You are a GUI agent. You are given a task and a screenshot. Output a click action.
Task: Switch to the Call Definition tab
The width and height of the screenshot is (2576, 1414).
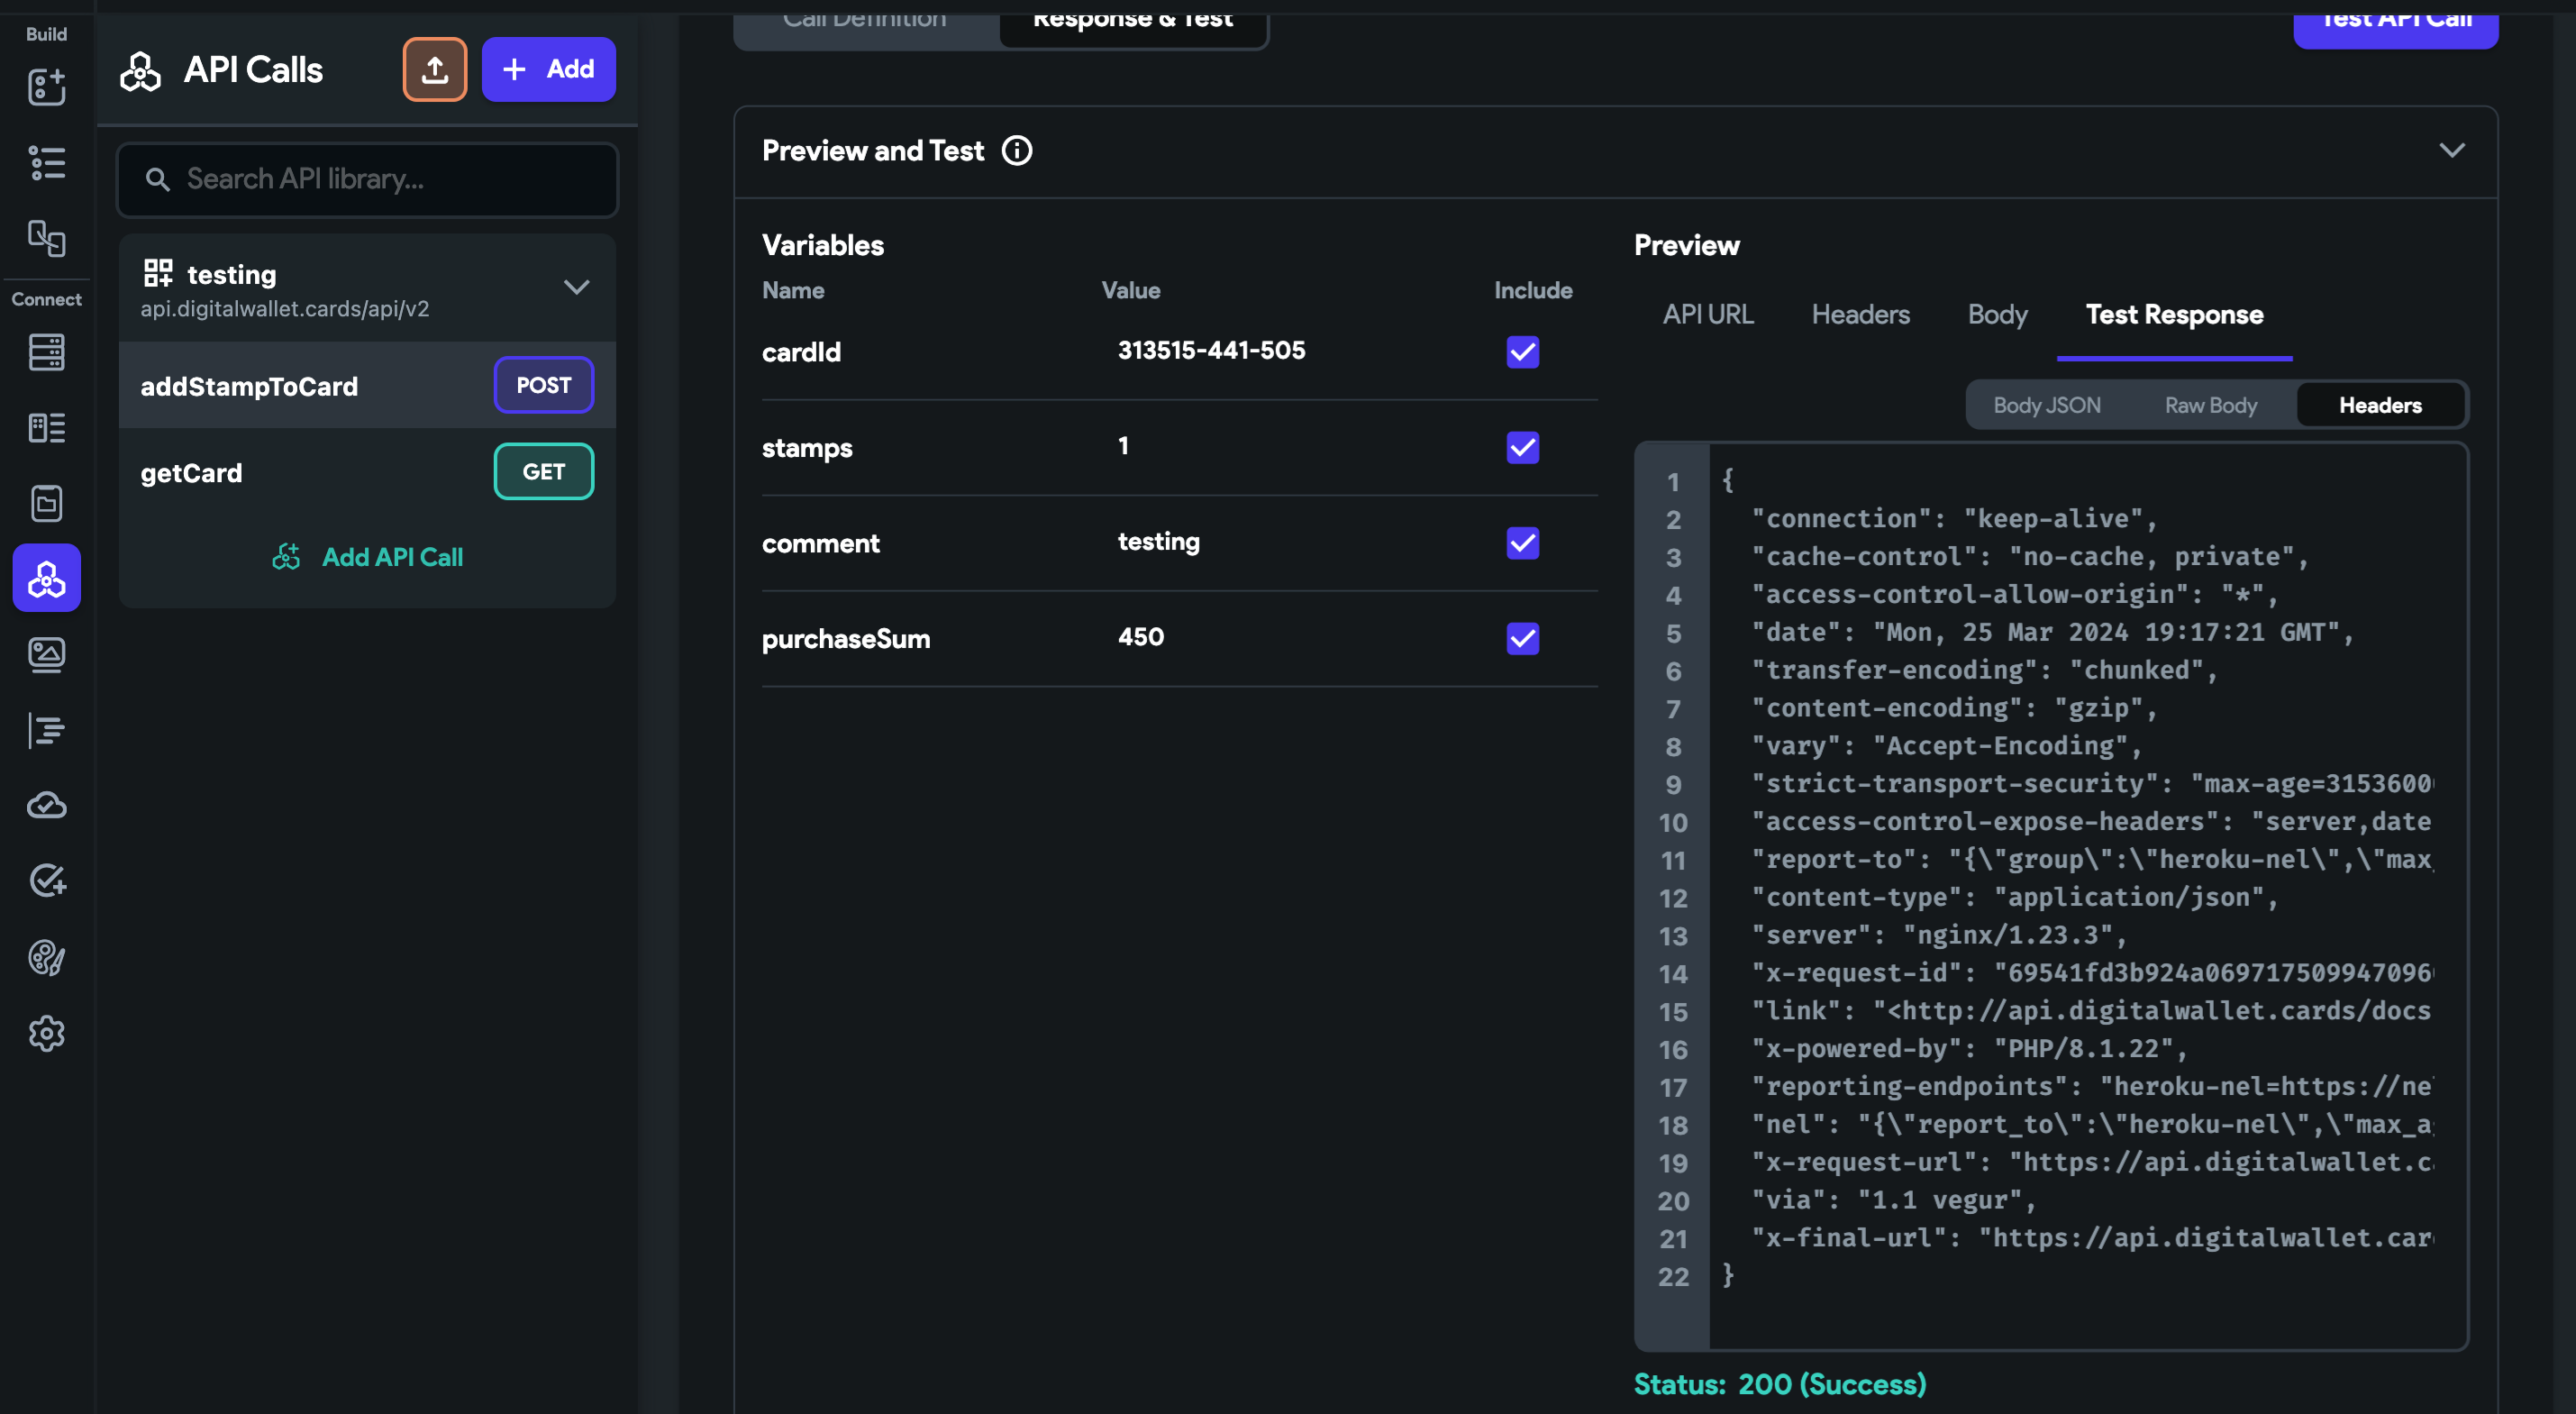[865, 22]
